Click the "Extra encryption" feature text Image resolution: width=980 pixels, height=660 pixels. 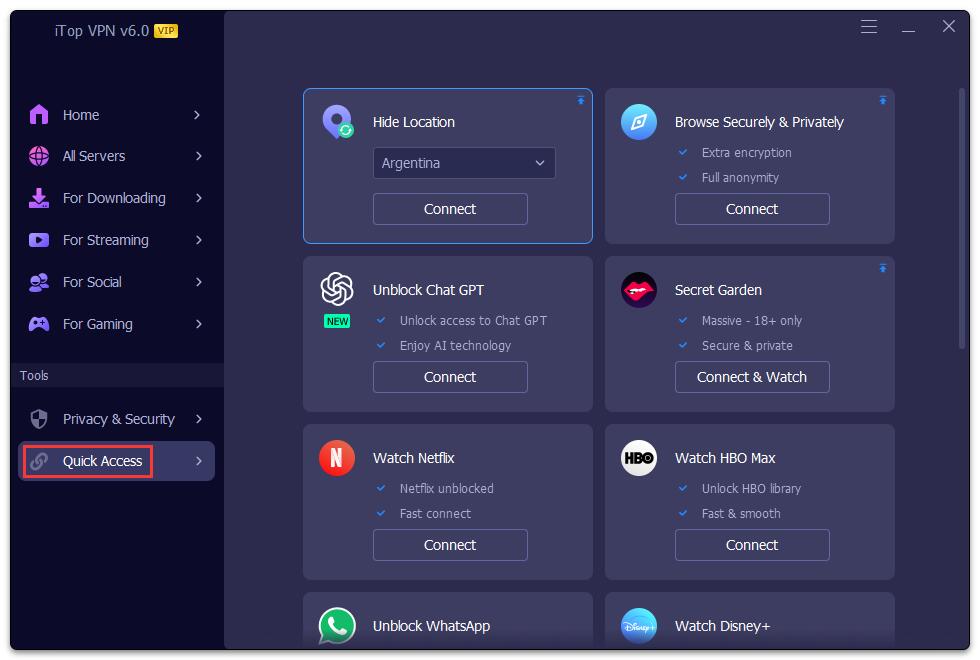(x=746, y=152)
